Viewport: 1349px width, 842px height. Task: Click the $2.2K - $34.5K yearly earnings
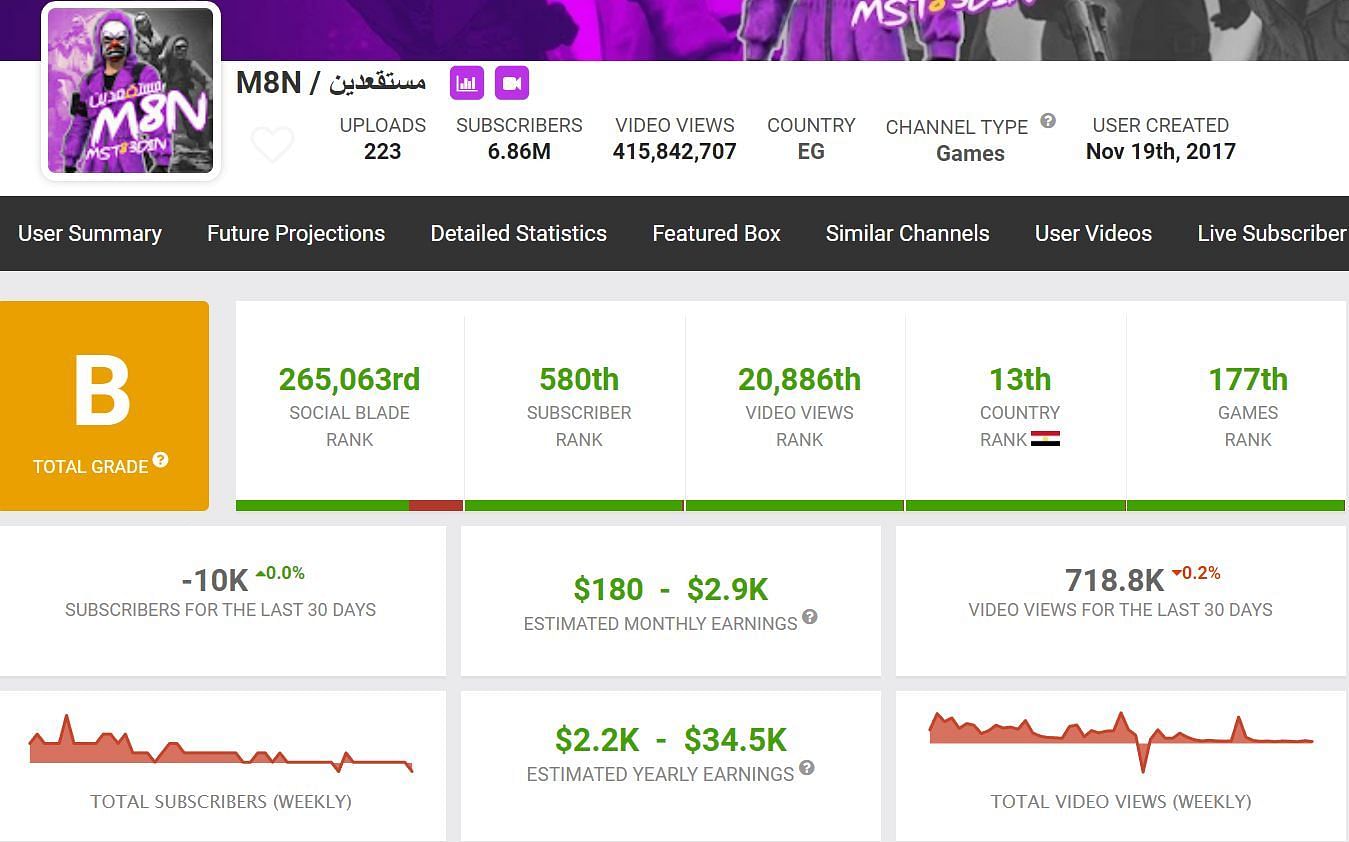pyautogui.click(x=671, y=739)
